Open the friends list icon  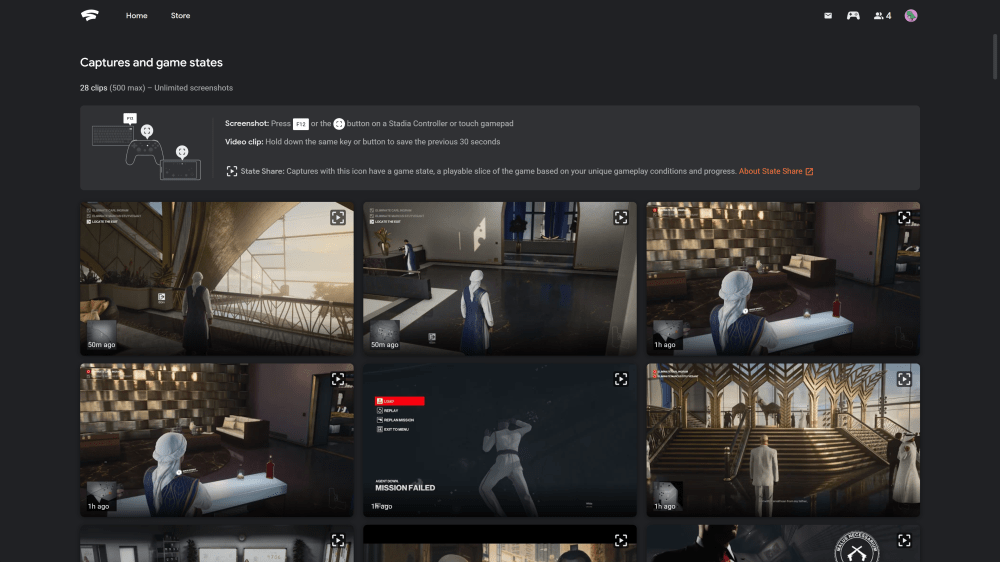(881, 16)
